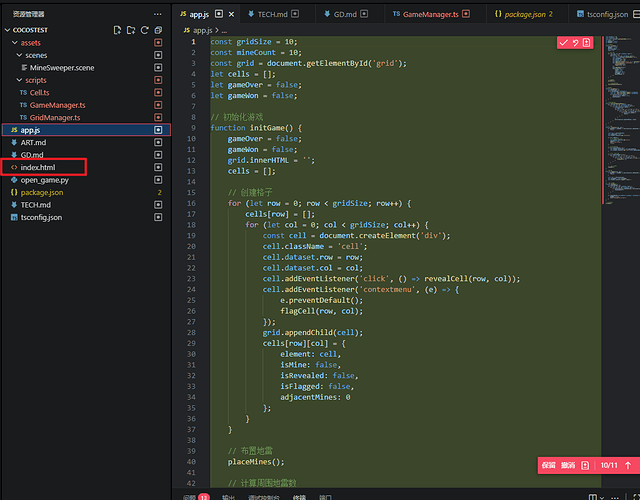Click the 撤消 undo button
The image size is (640, 500).
point(568,465)
